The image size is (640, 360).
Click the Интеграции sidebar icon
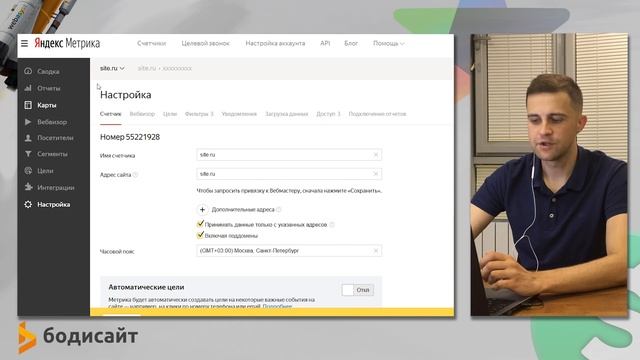click(x=28, y=187)
